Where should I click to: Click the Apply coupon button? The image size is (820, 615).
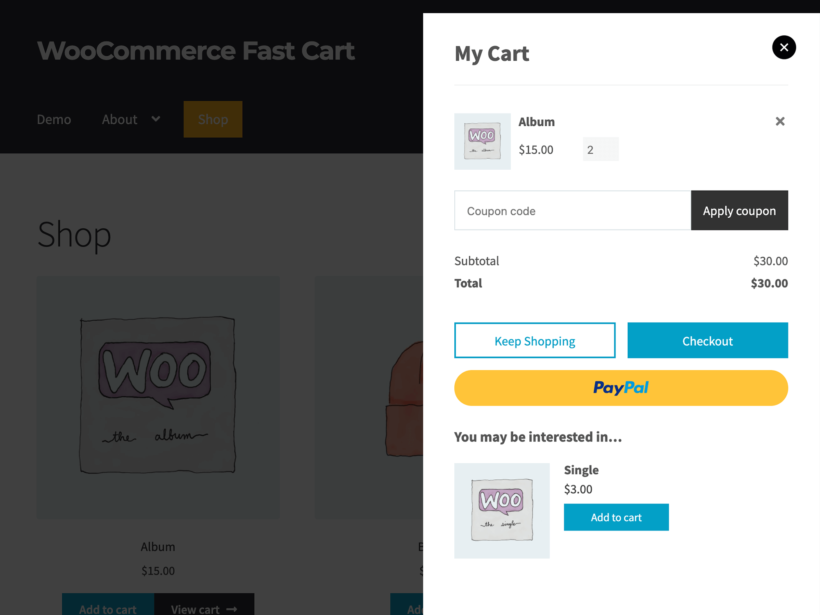pos(739,210)
